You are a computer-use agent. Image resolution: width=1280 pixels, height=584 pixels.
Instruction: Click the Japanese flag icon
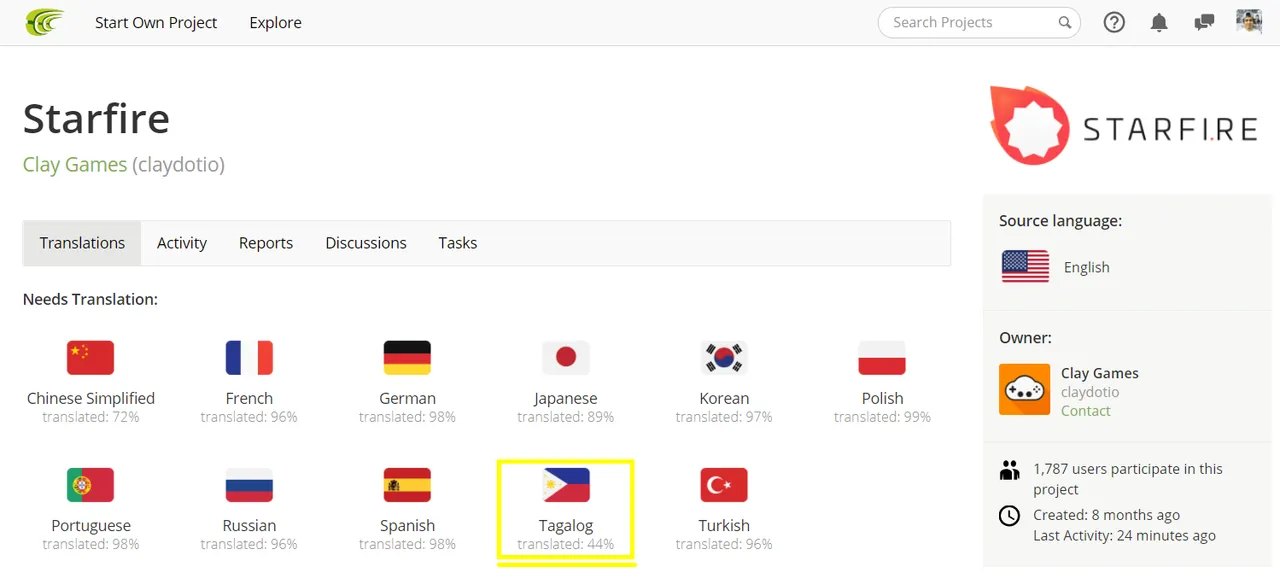pos(566,357)
